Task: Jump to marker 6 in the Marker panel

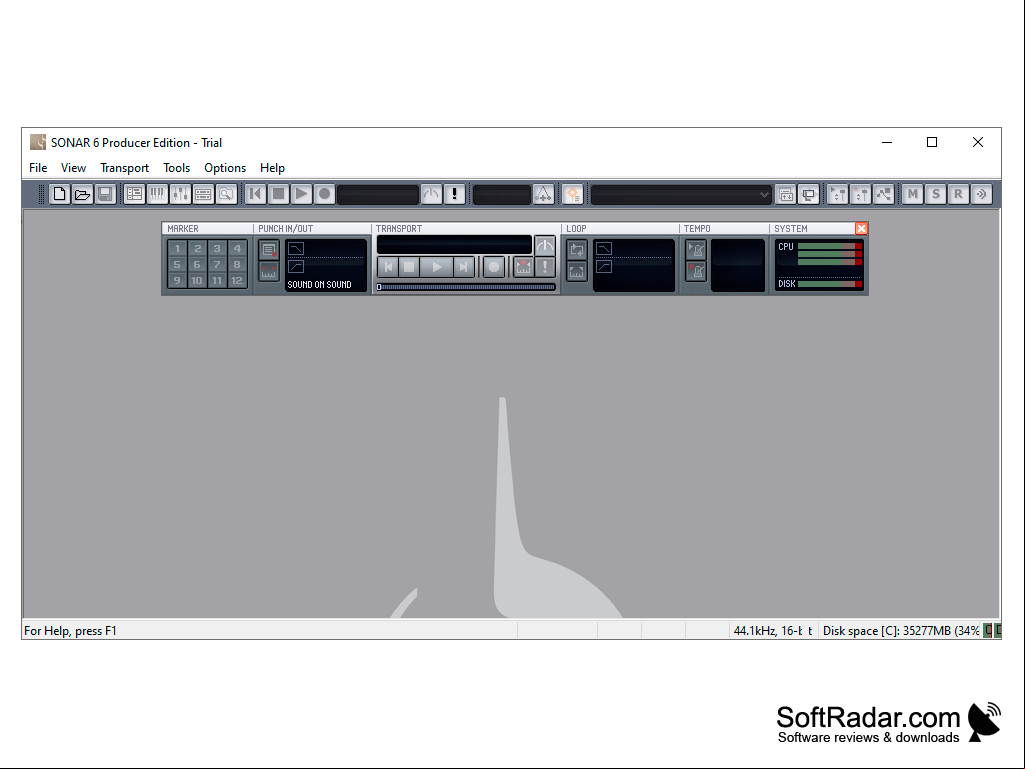Action: (197, 265)
